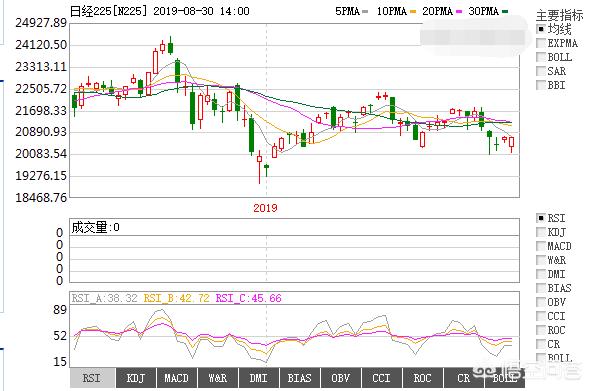Click the 2019 year marker on axis
Image resolution: width=593 pixels, height=391 pixels.
point(265,208)
